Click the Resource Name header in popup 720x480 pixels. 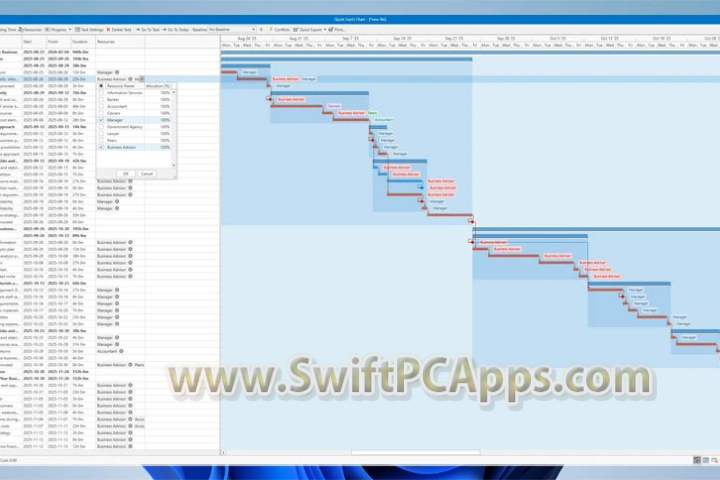pyautogui.click(x=124, y=86)
